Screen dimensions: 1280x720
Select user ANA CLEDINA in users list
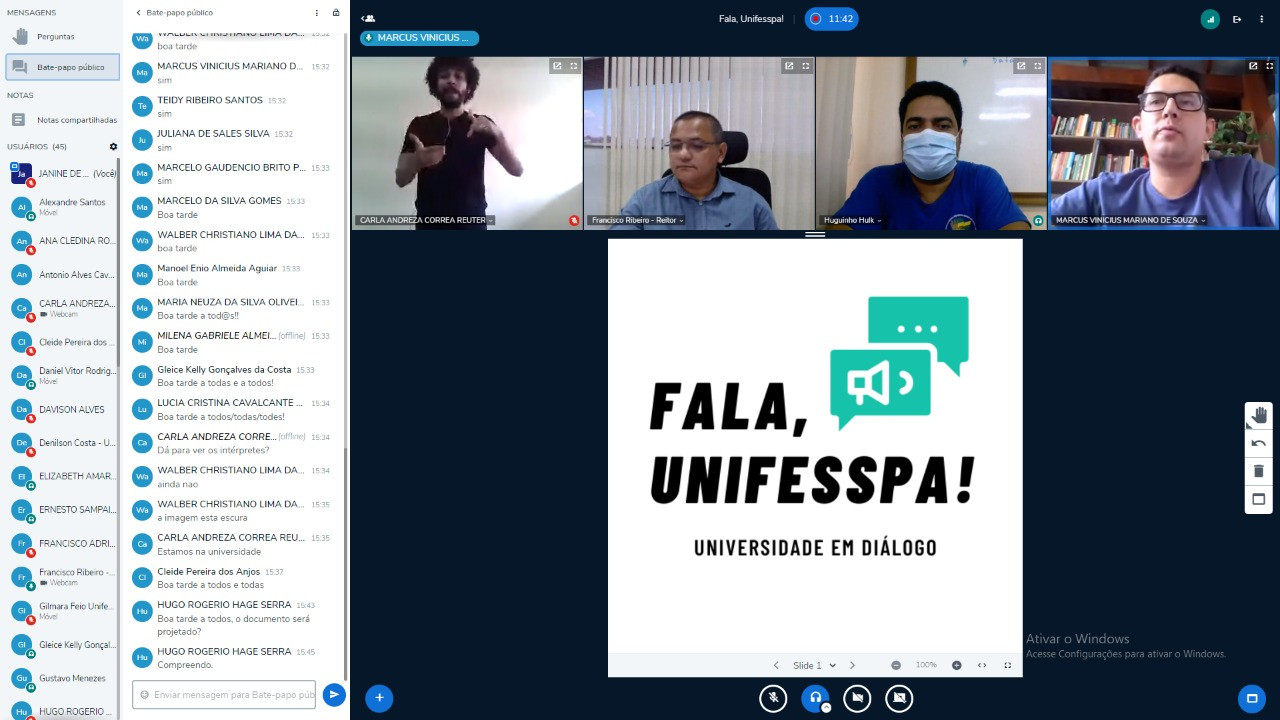point(62,241)
